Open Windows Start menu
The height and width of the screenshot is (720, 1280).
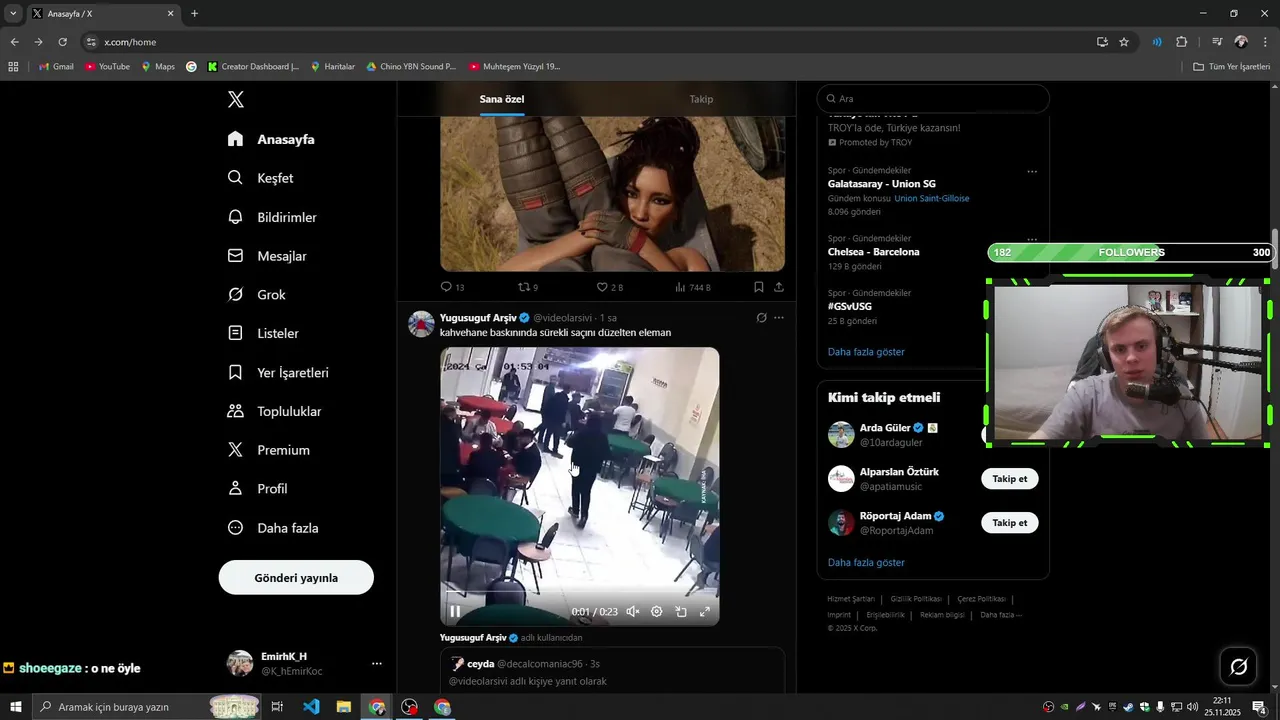coord(15,707)
